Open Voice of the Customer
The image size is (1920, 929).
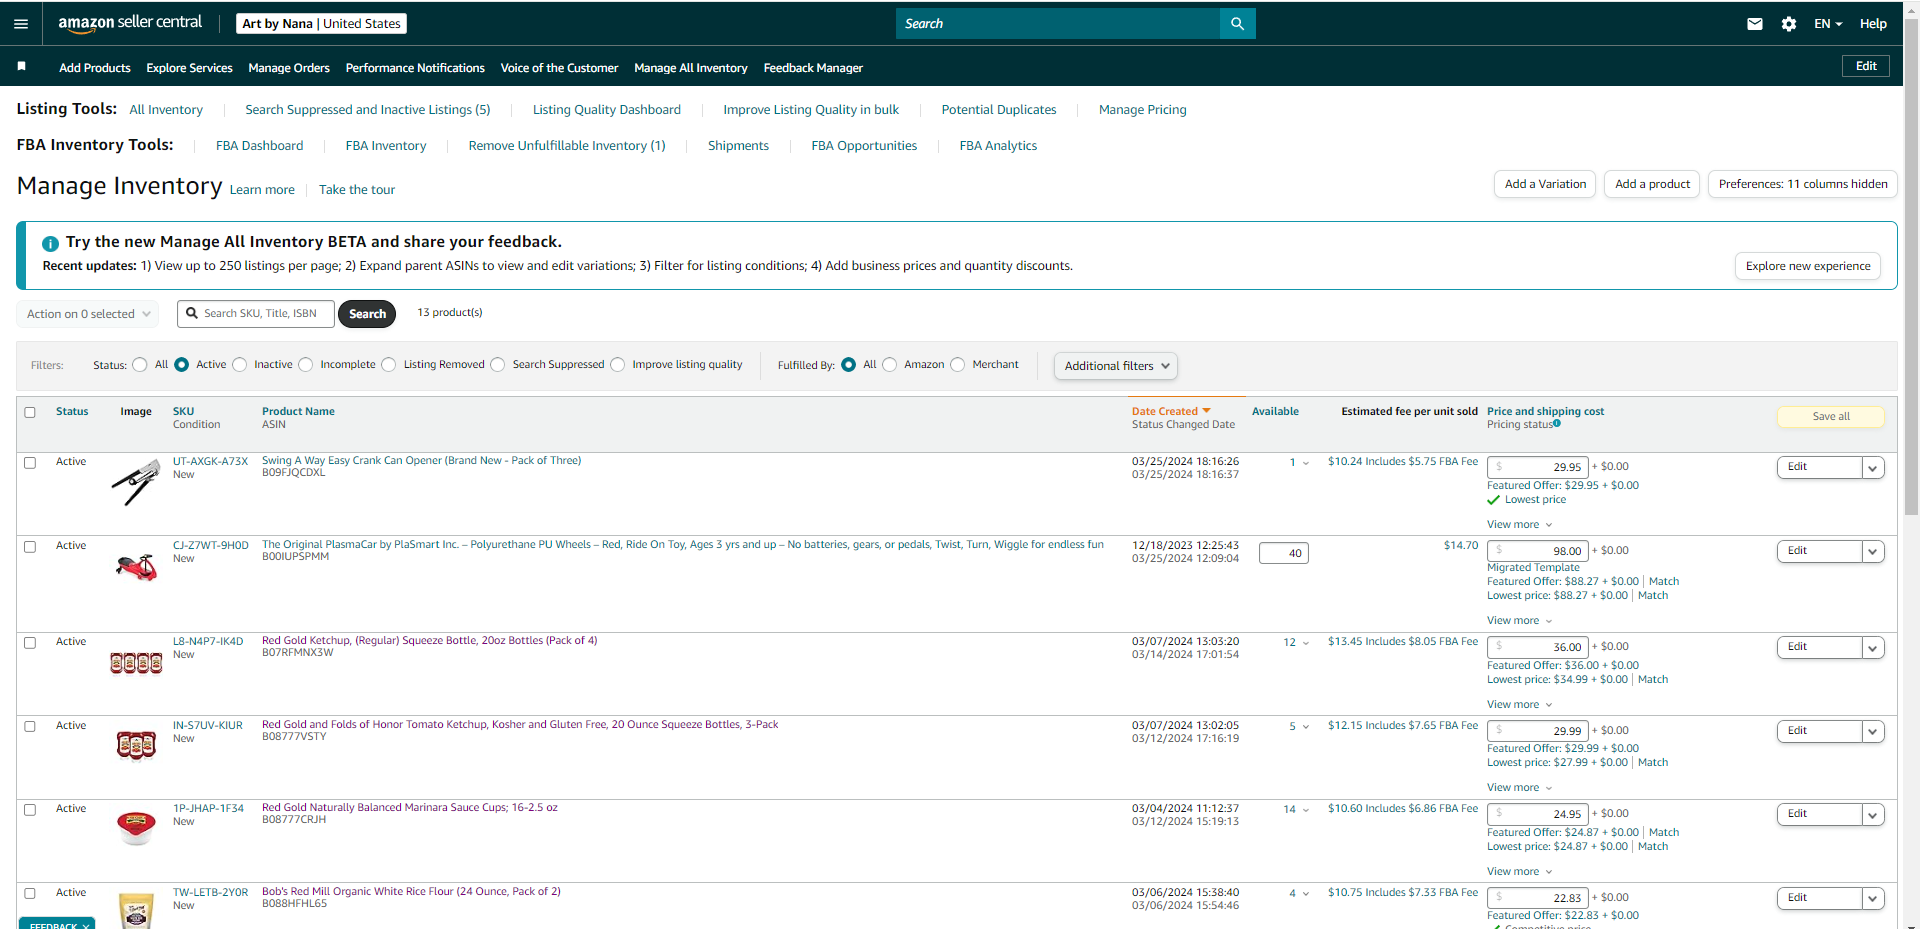559,68
